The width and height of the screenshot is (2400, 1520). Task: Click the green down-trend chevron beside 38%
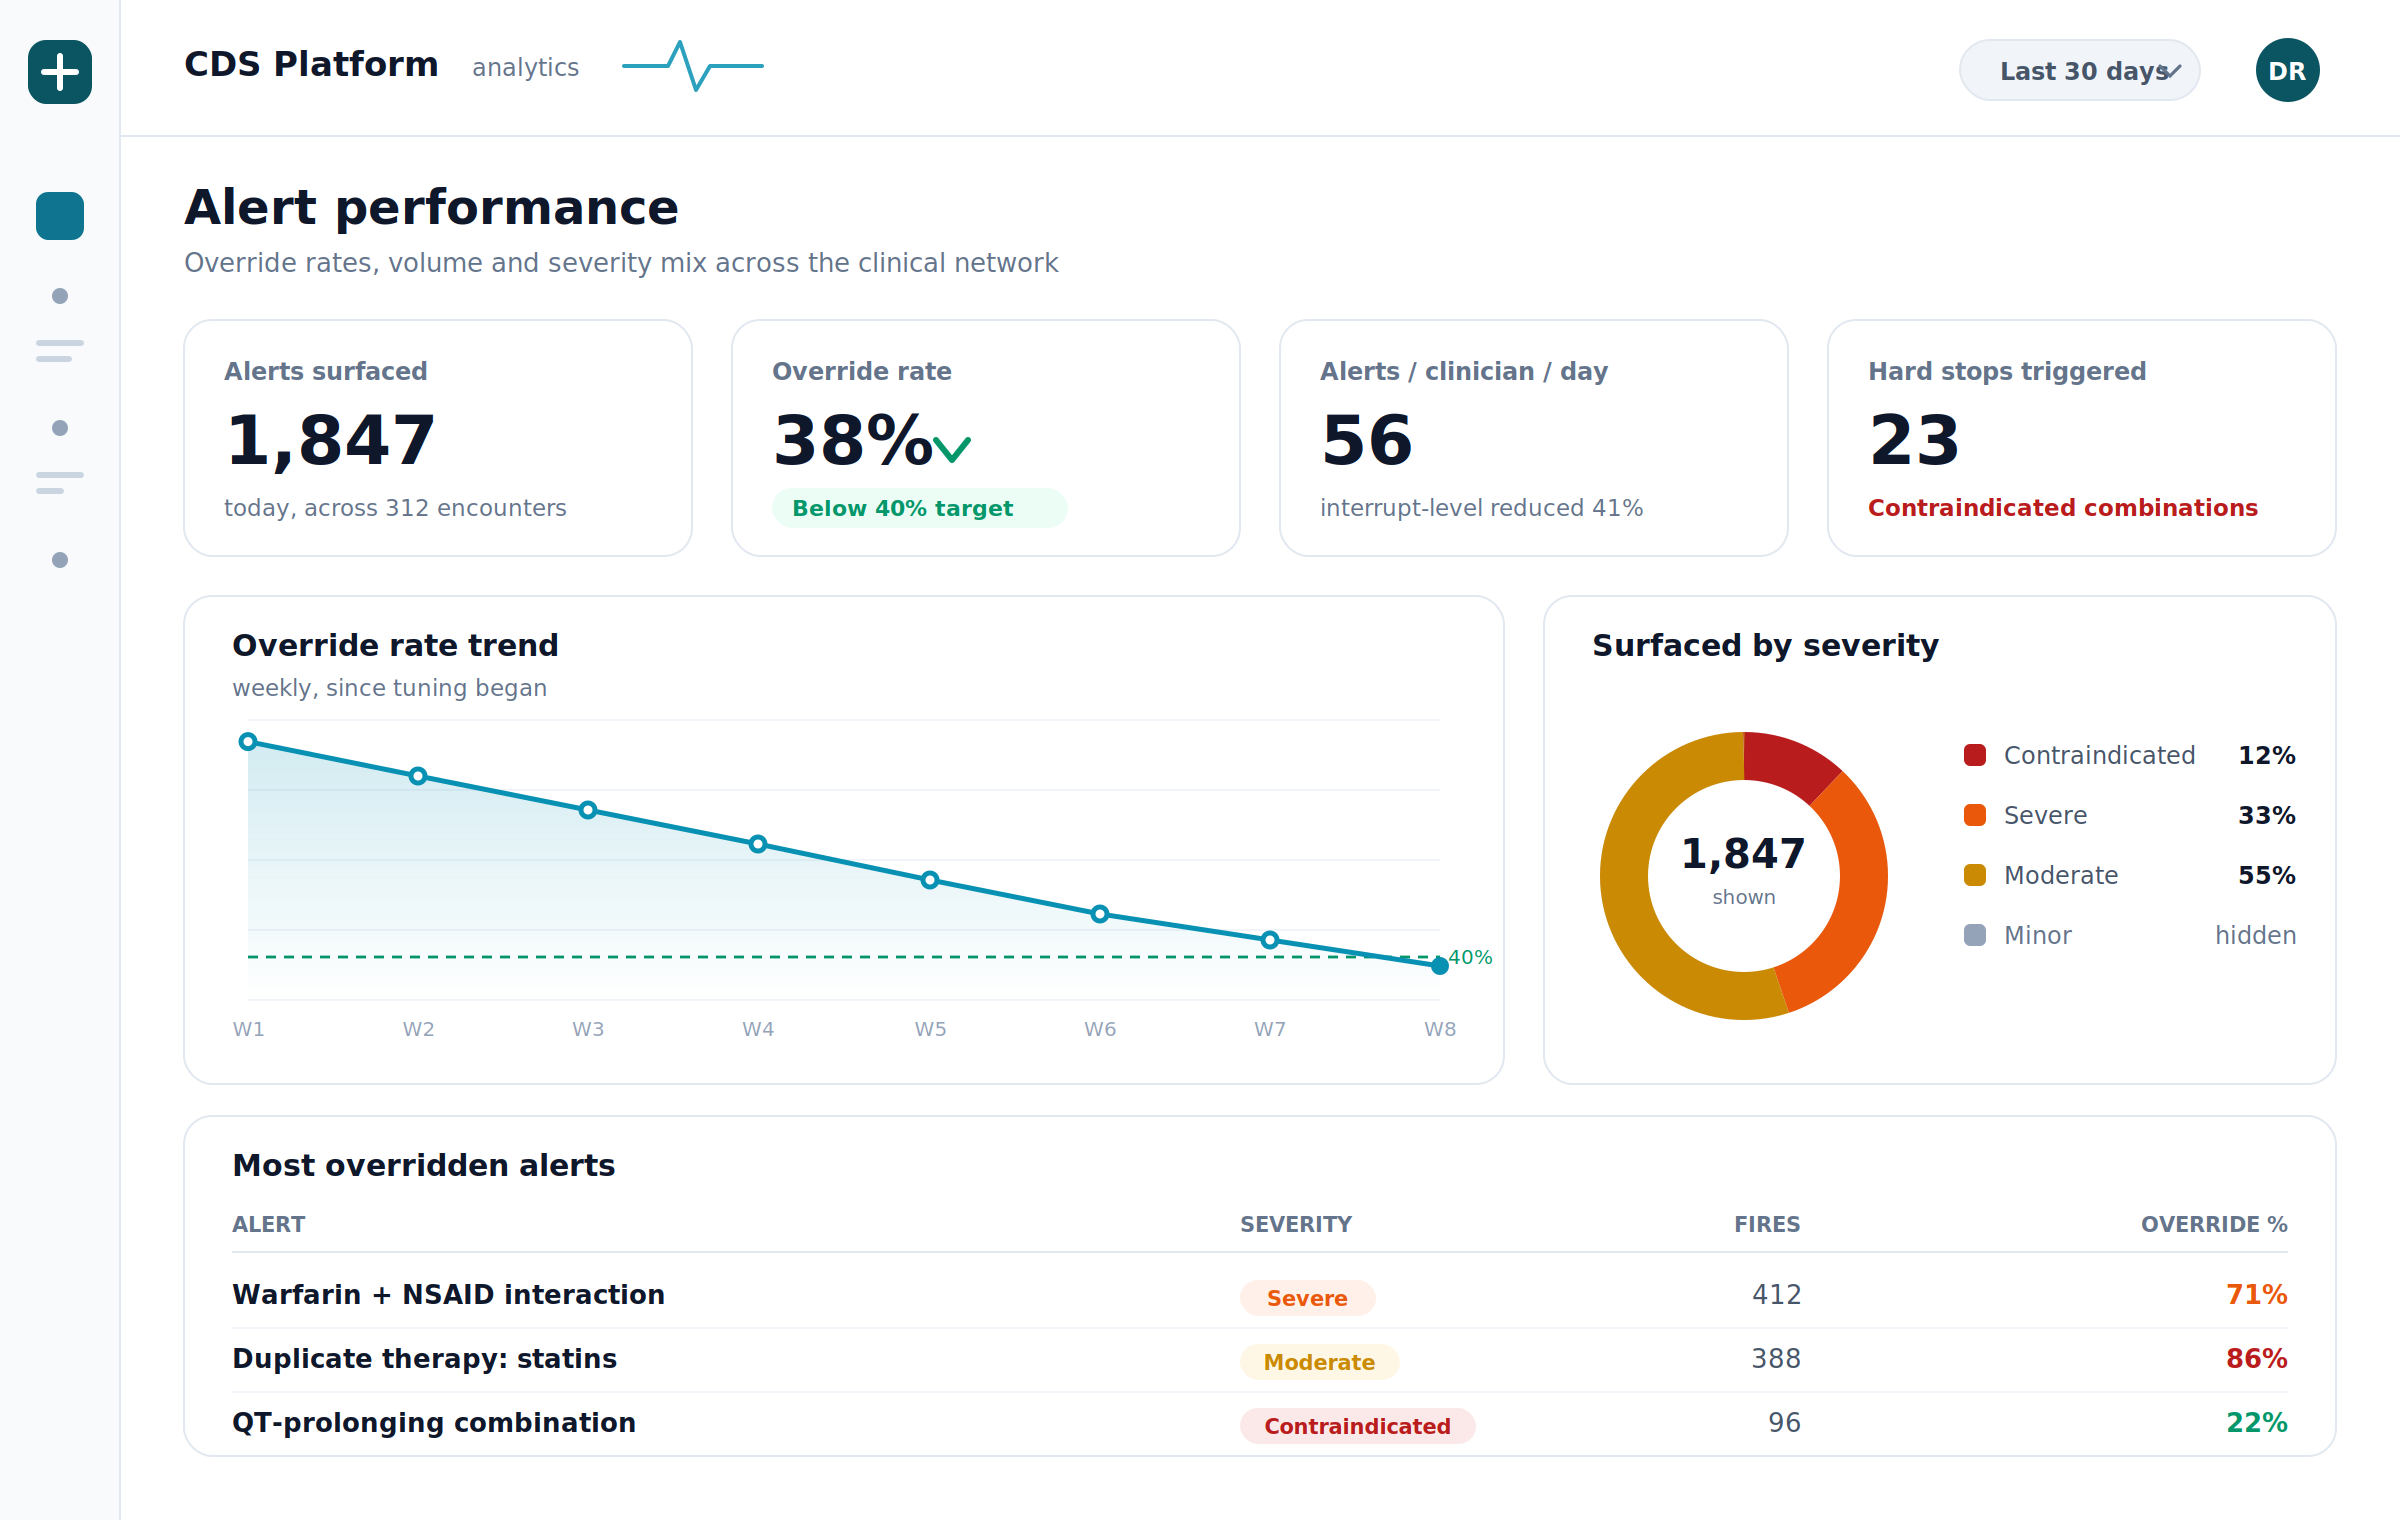click(952, 449)
